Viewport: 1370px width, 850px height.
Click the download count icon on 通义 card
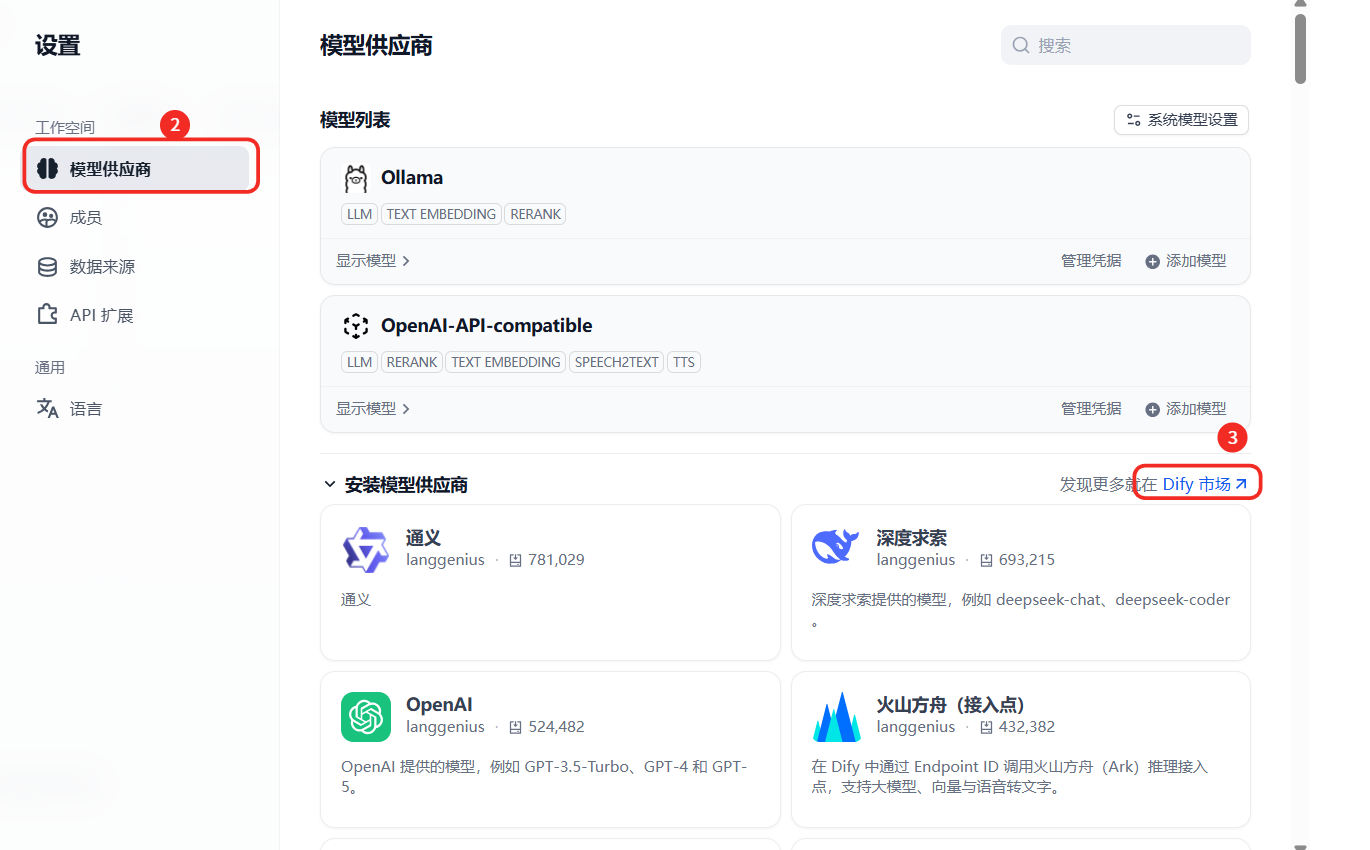516,560
